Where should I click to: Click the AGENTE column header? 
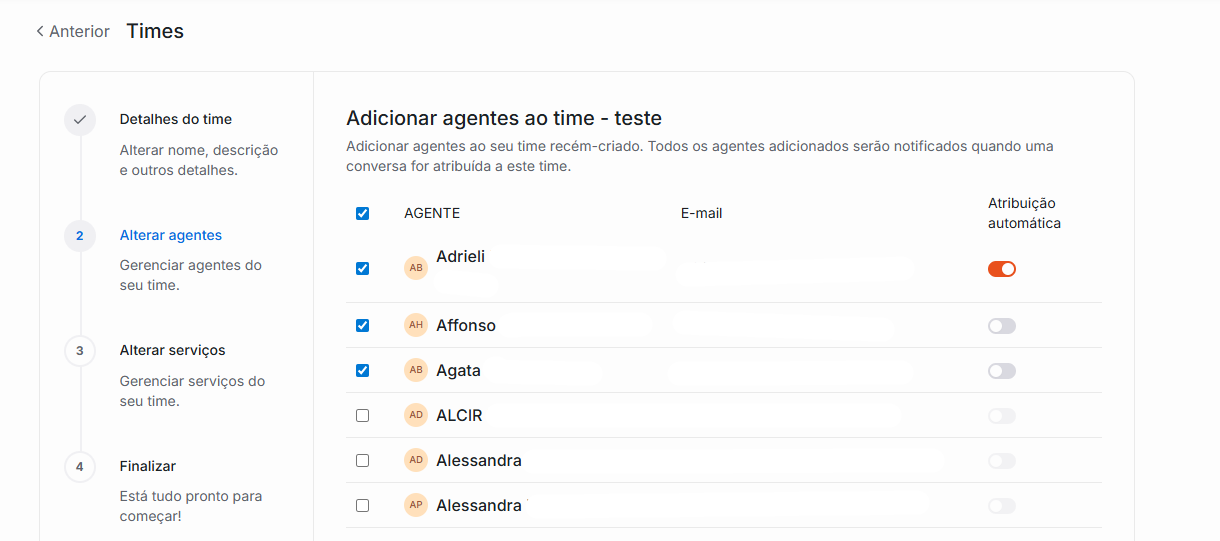pyautogui.click(x=432, y=213)
